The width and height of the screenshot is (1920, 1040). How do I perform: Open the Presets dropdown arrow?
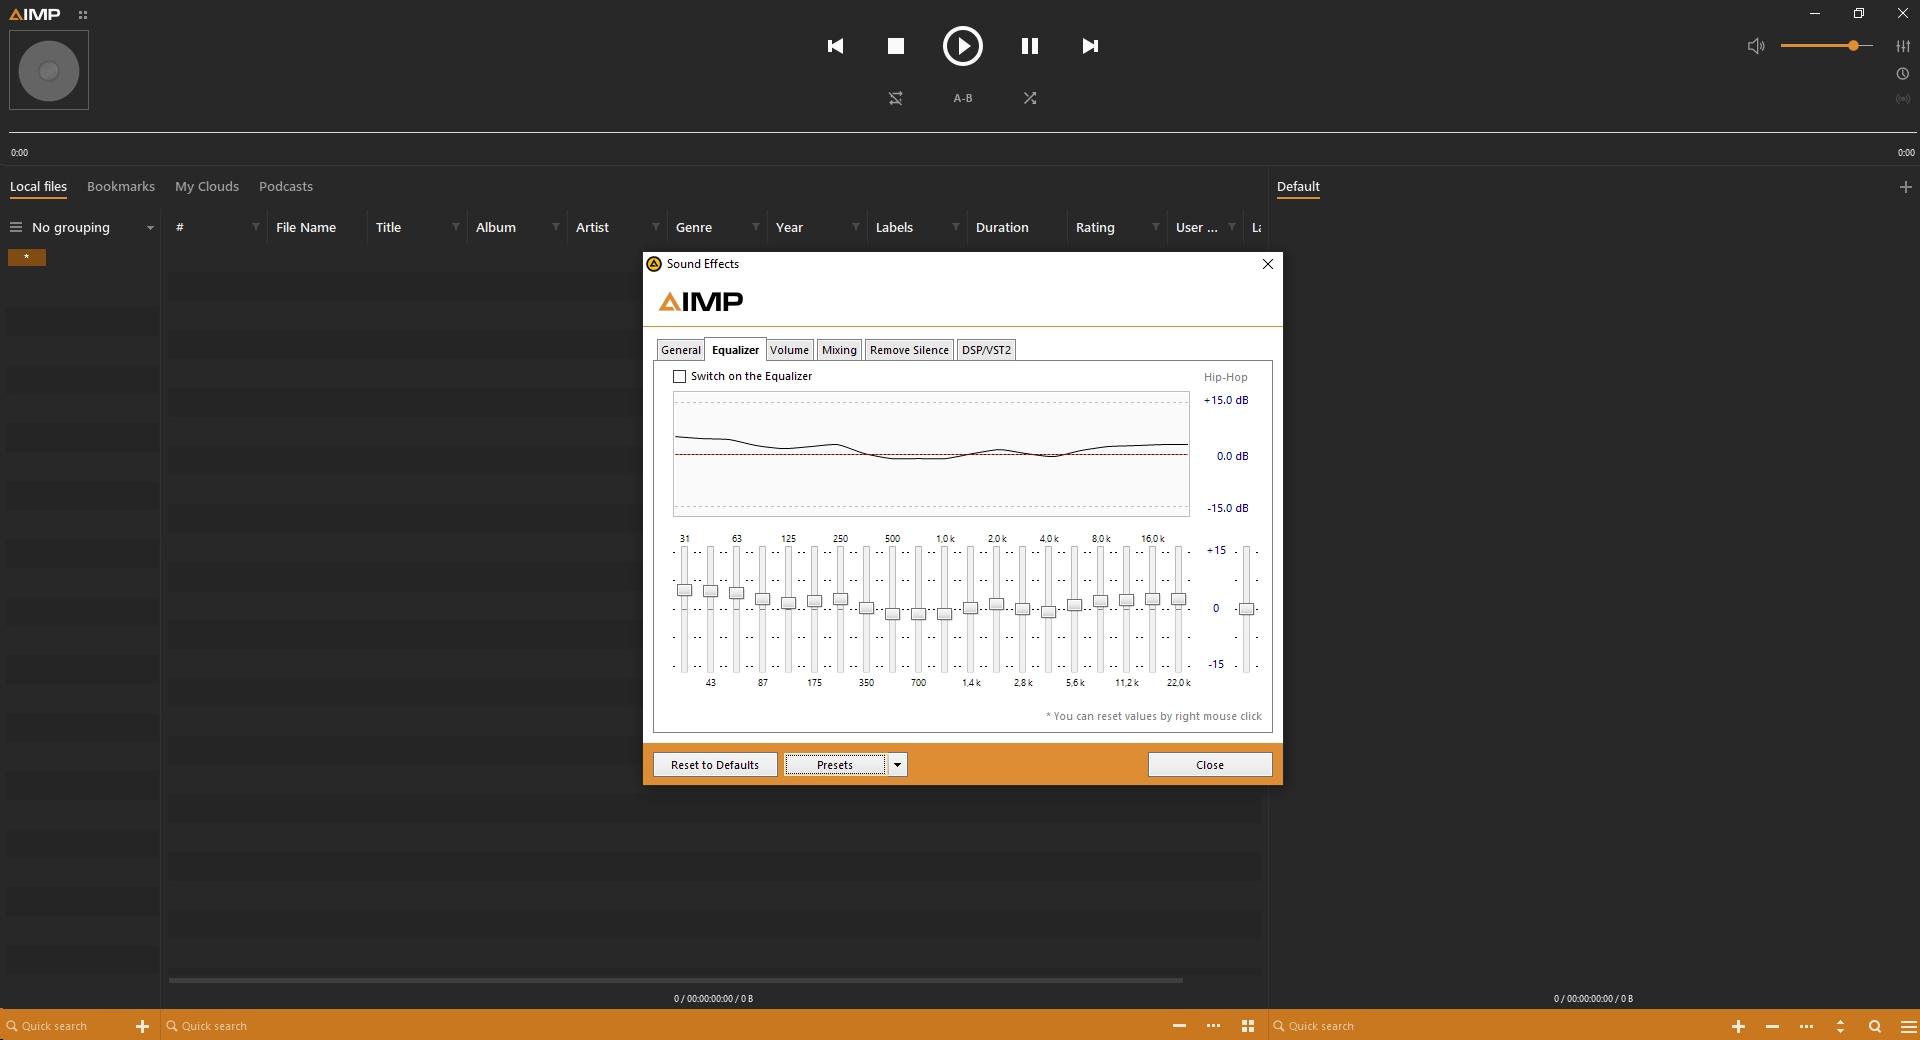point(897,765)
